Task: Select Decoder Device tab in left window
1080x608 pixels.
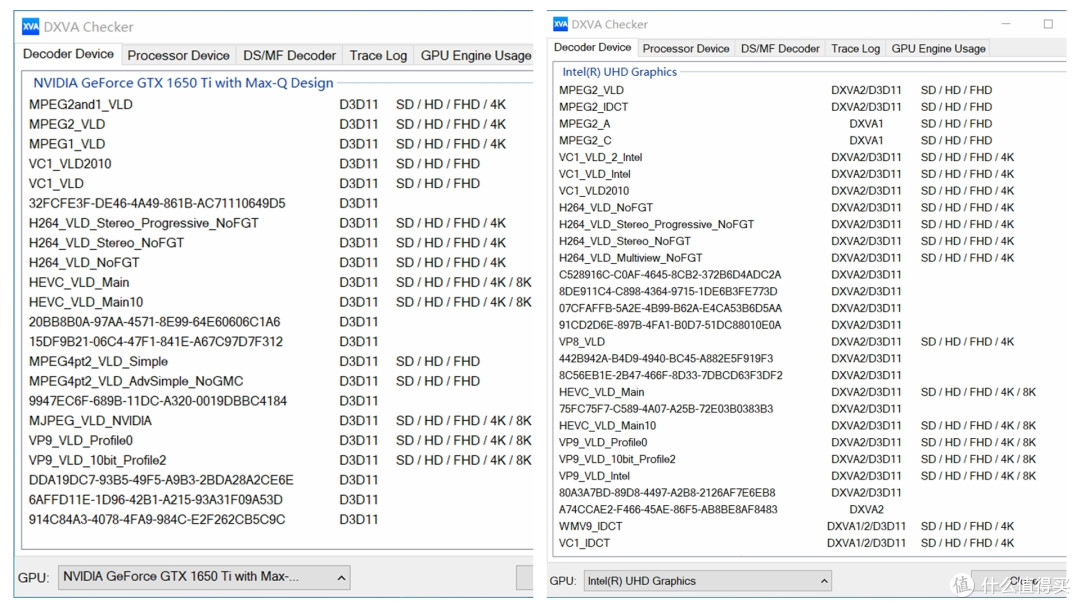Action: pyautogui.click(x=68, y=54)
